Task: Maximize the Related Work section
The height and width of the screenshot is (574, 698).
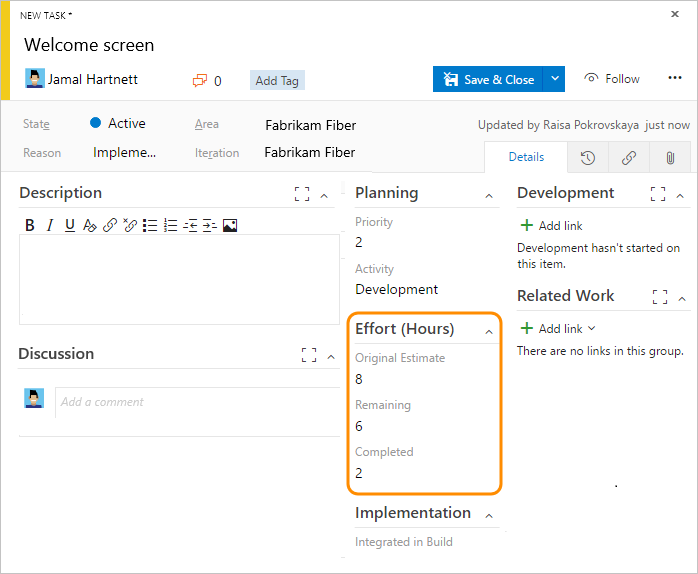Action: coord(660,297)
